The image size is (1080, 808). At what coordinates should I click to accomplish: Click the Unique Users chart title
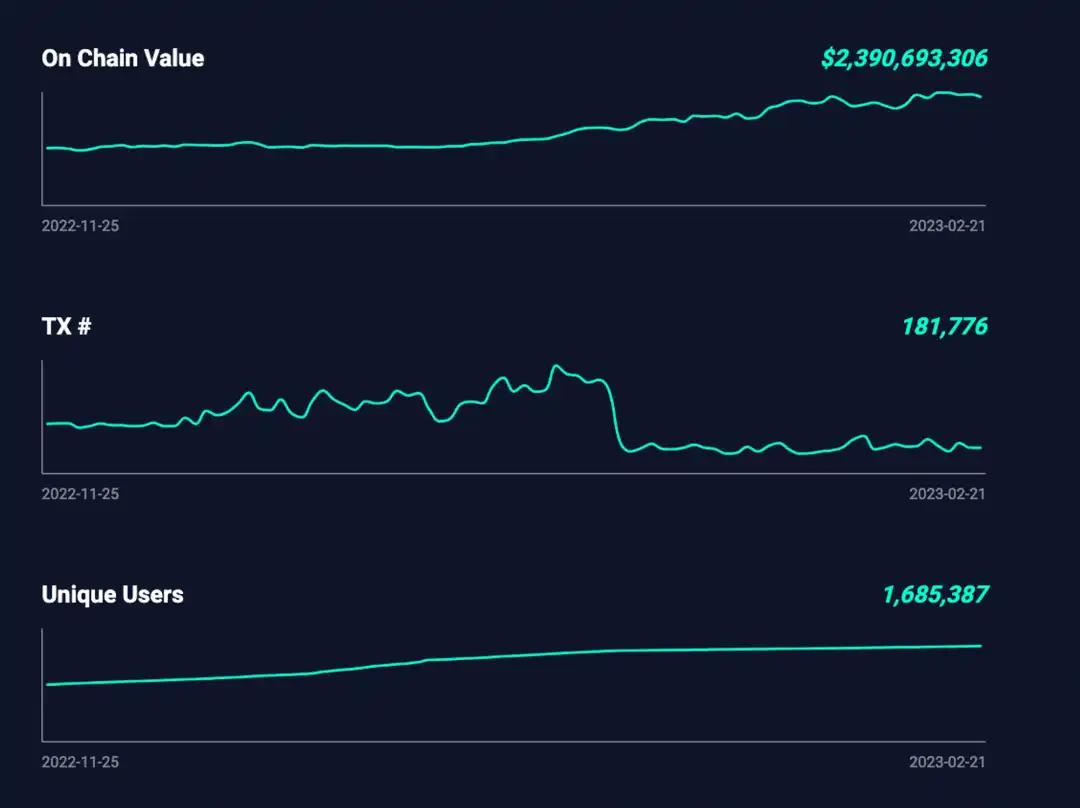click(112, 595)
